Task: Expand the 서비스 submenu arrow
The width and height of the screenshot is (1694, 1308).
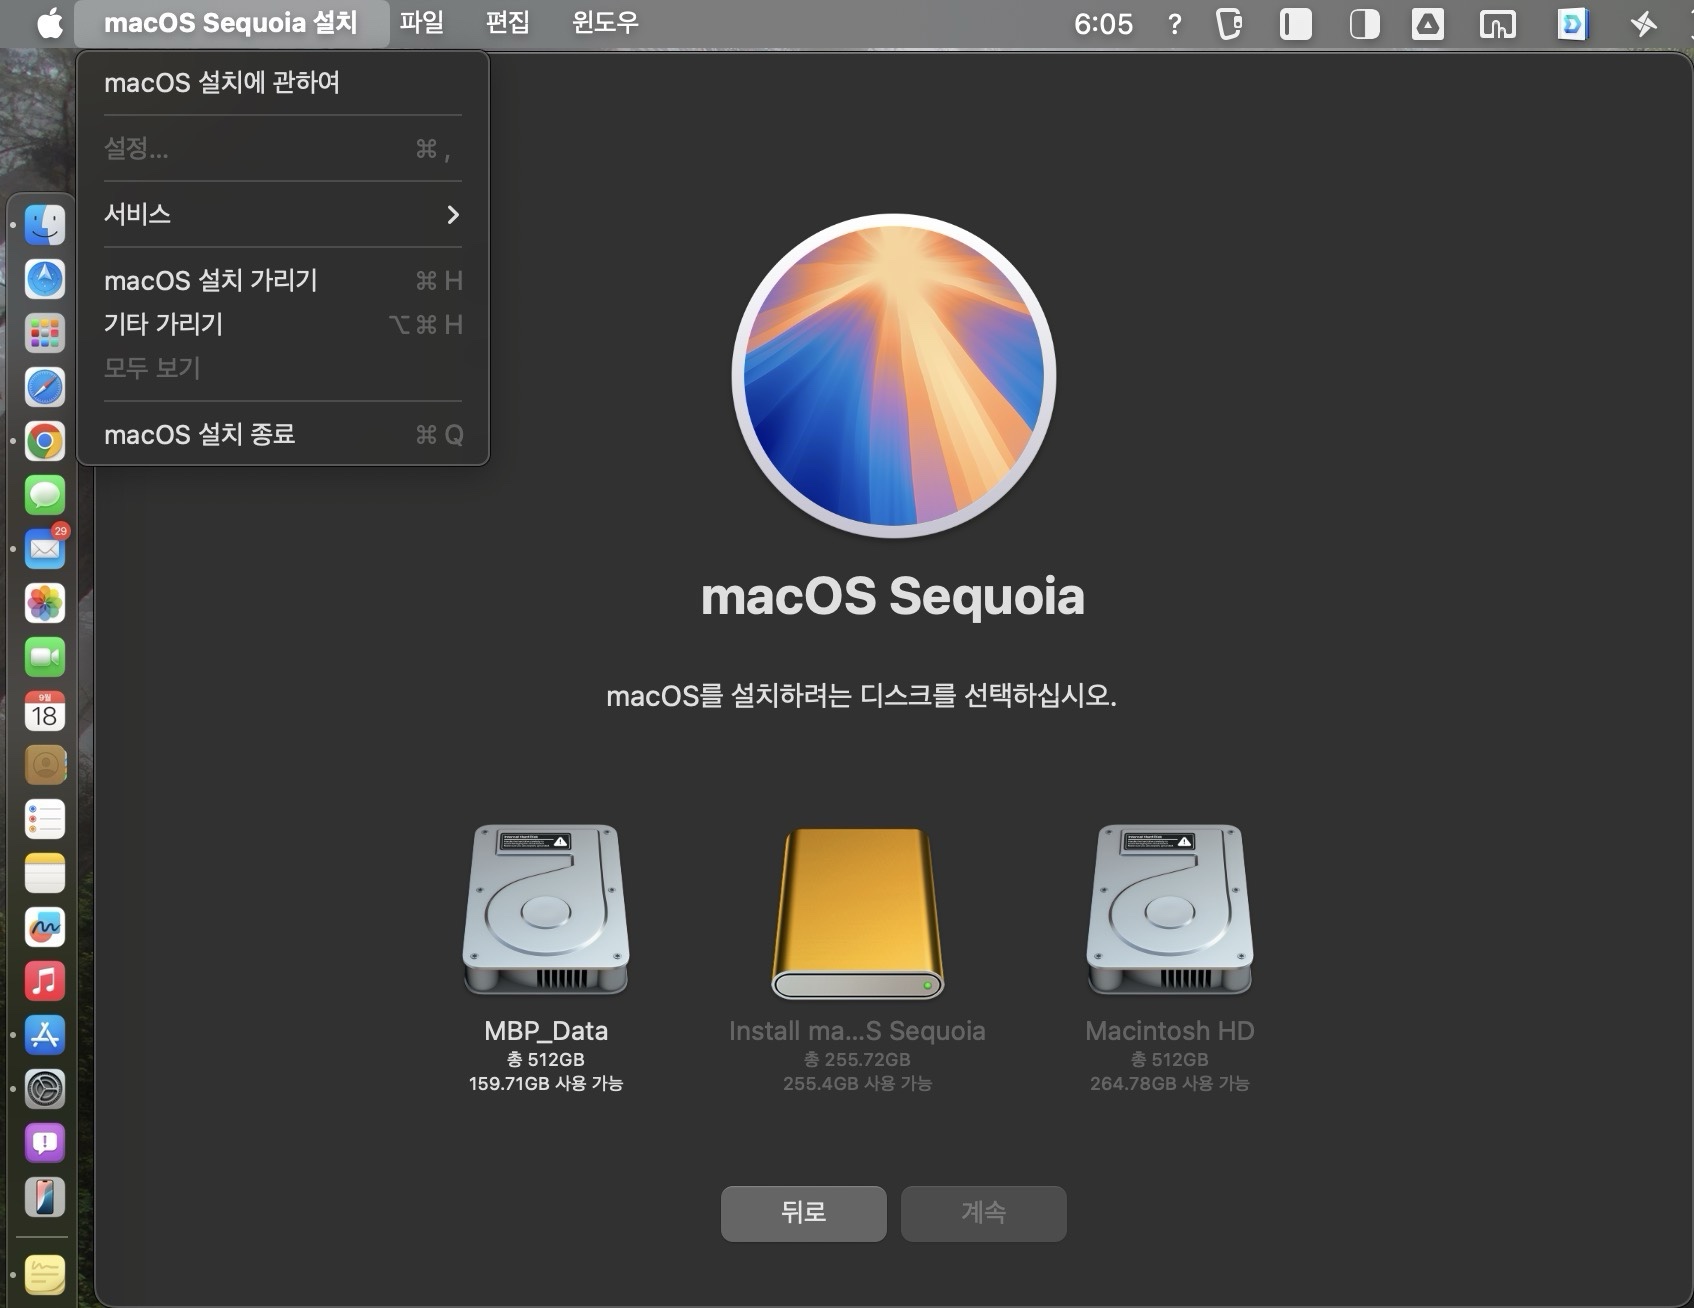Action: coord(453,214)
